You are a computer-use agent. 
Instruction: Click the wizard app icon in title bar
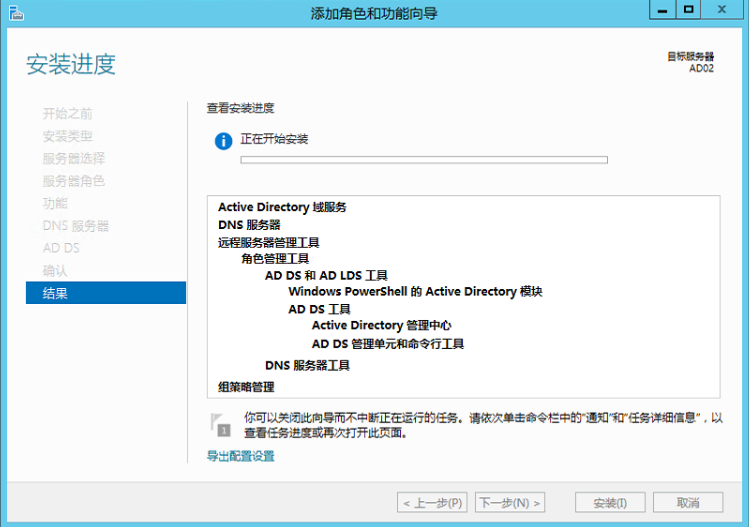(x=16, y=13)
